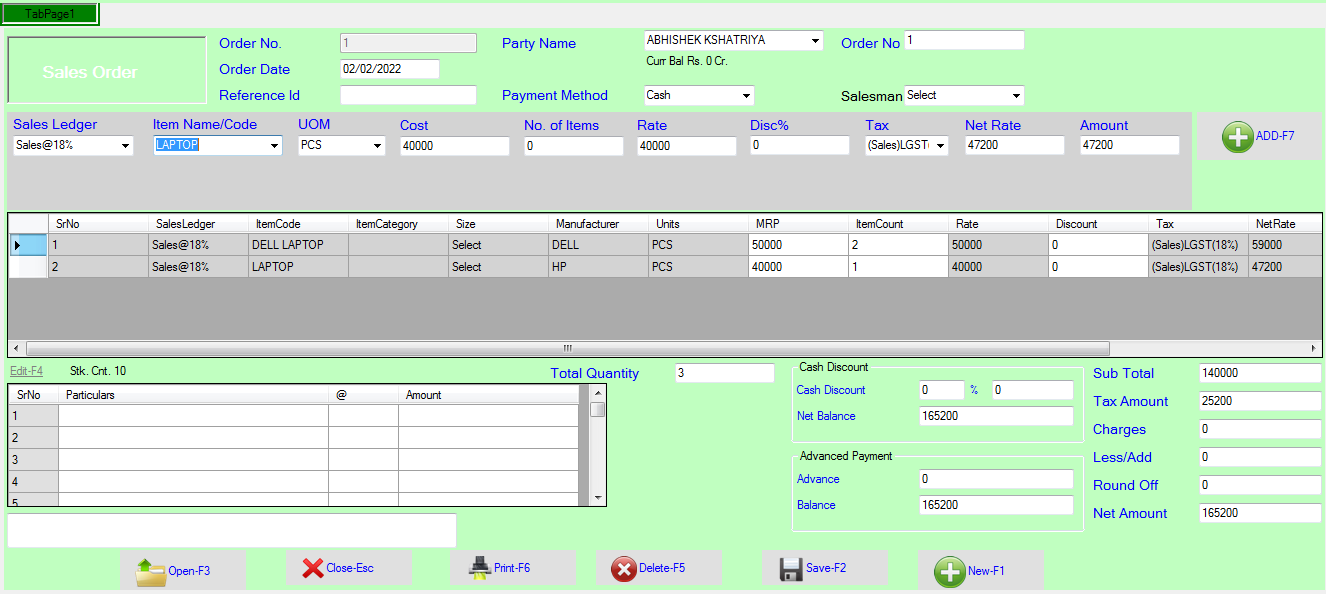Expand the Sales Ledger combo box
This screenshot has height=594, width=1326.
125,146
